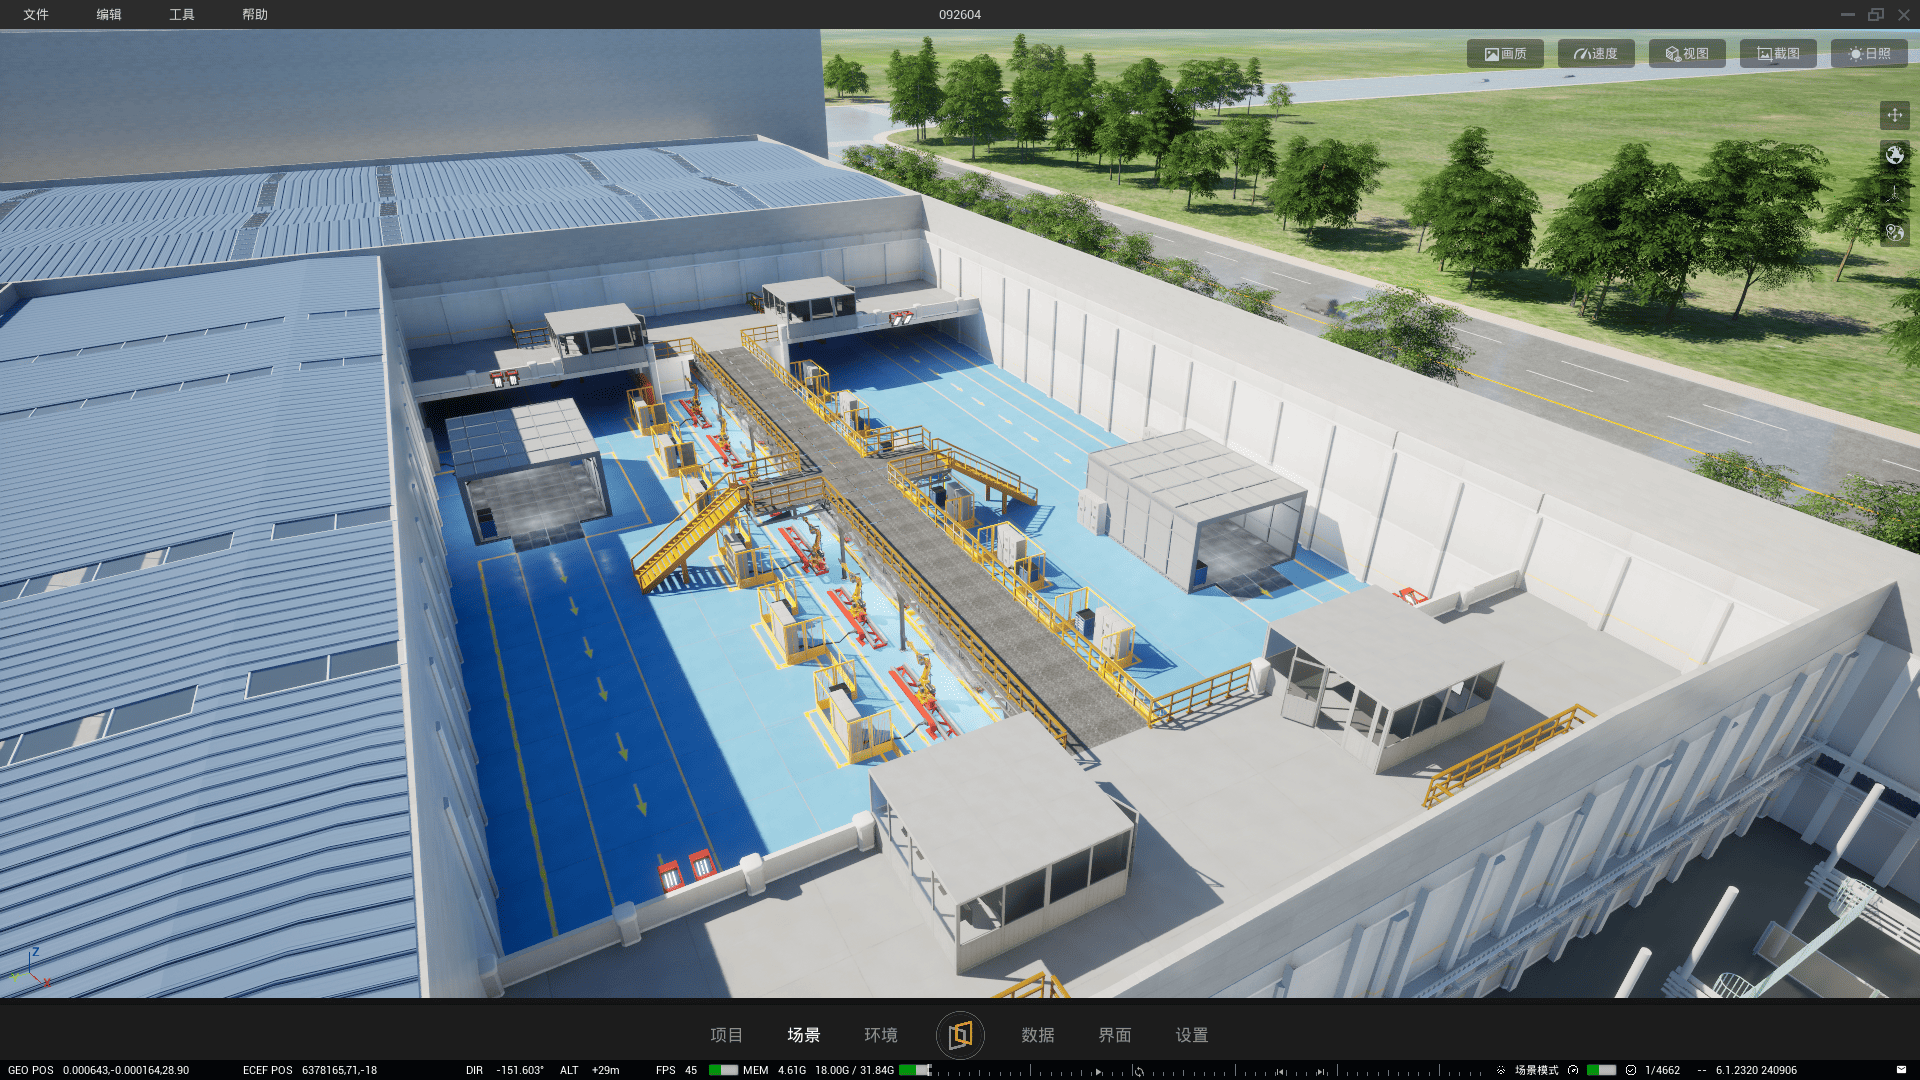
Task: Skip to previous frame on timeline
Action: coord(1280,1071)
